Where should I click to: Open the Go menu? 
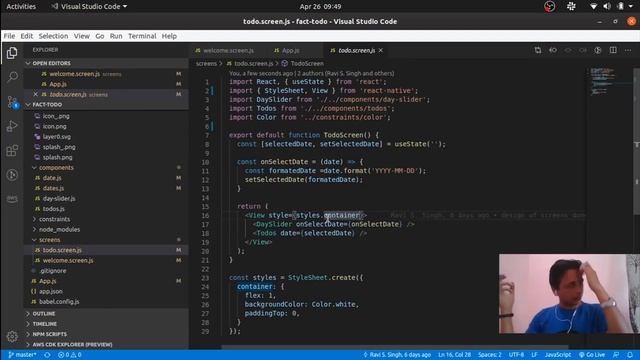click(x=100, y=36)
